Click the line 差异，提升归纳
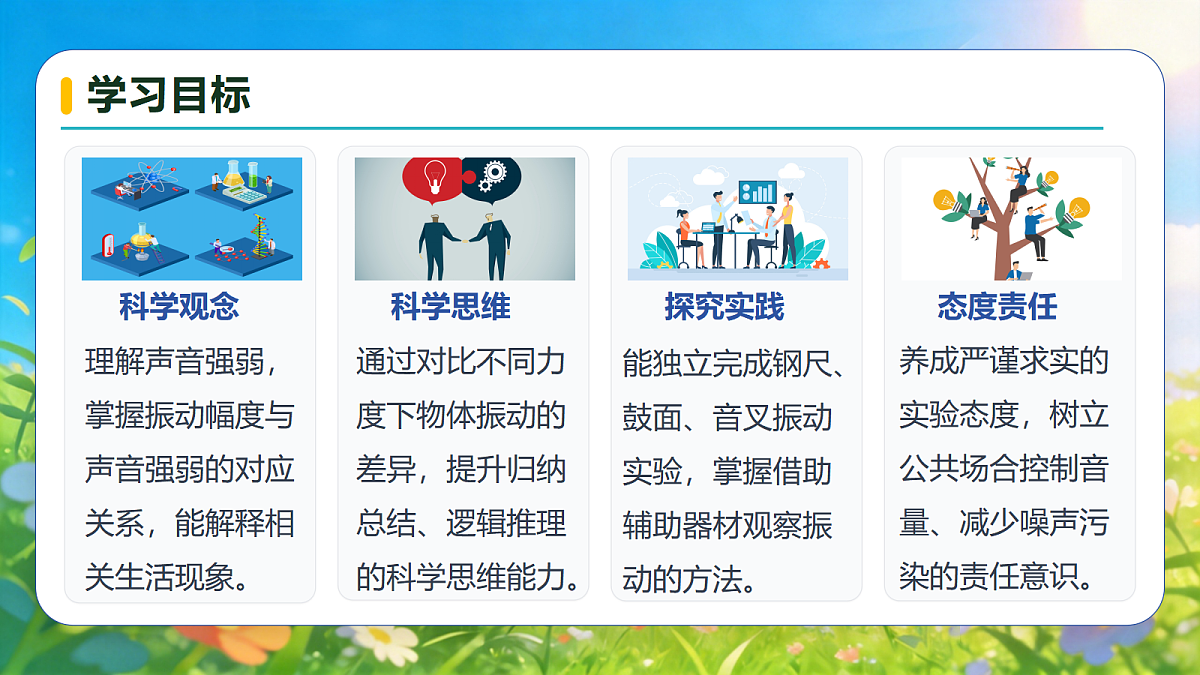Viewport: 1200px width, 675px height. click(x=461, y=469)
